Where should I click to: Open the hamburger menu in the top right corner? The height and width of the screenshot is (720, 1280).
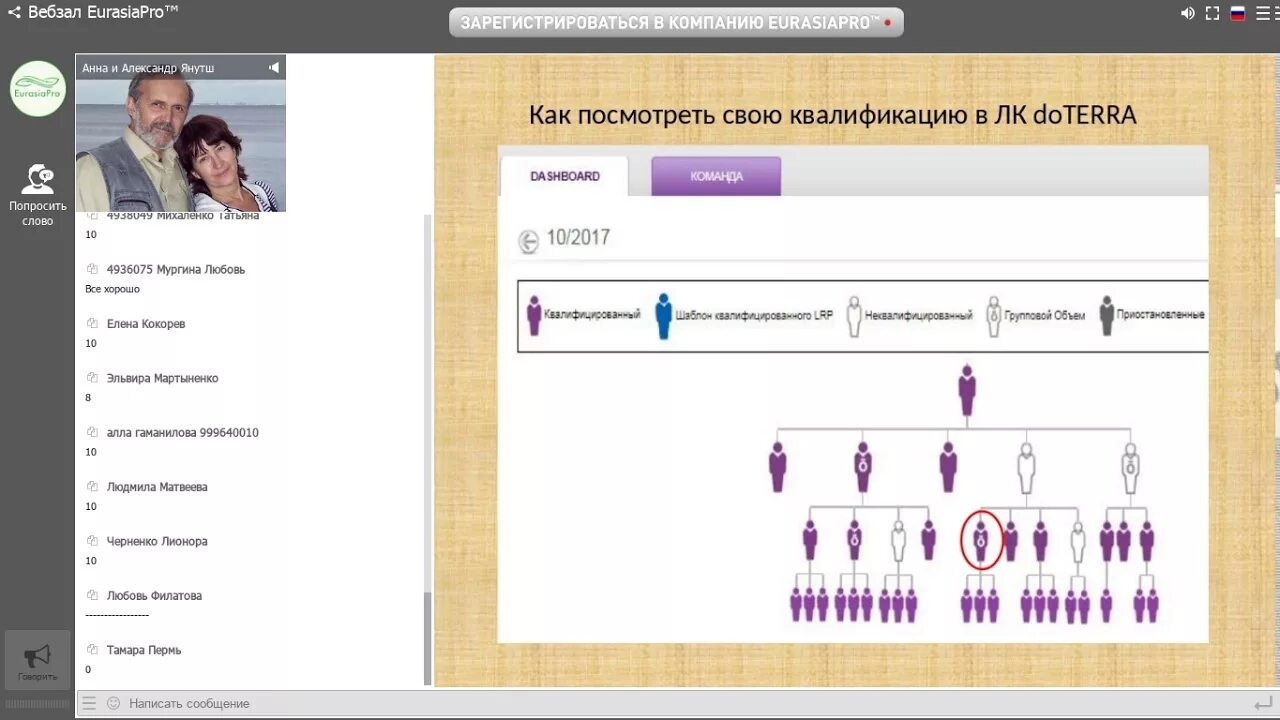(1262, 13)
